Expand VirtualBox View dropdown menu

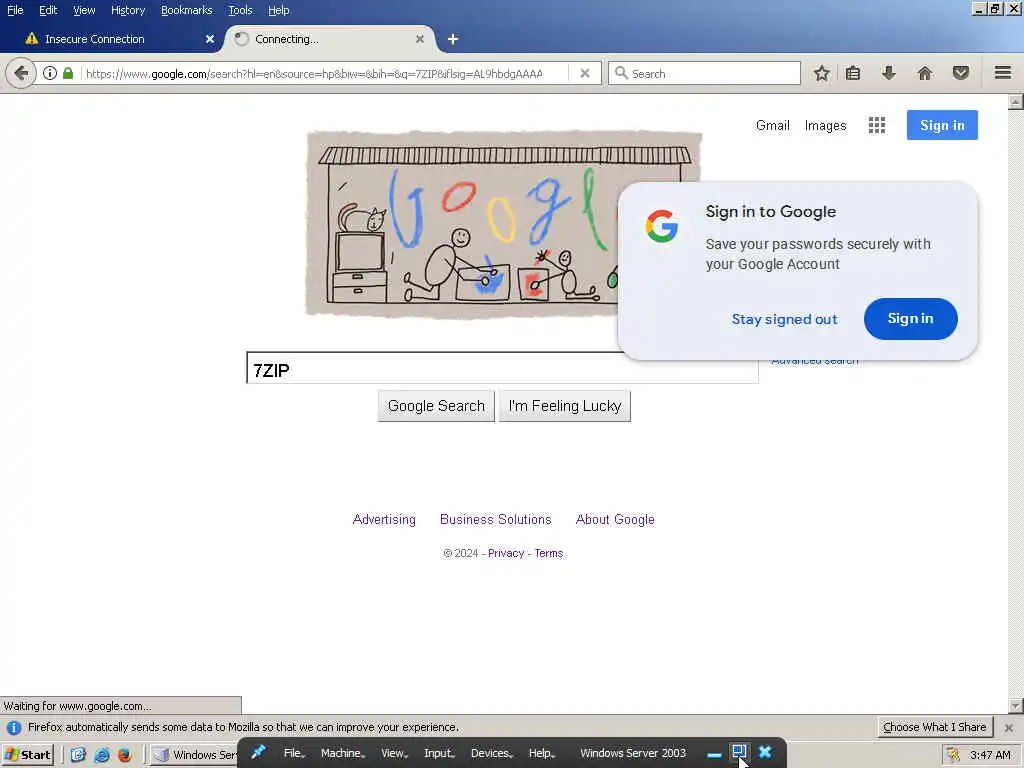394,753
